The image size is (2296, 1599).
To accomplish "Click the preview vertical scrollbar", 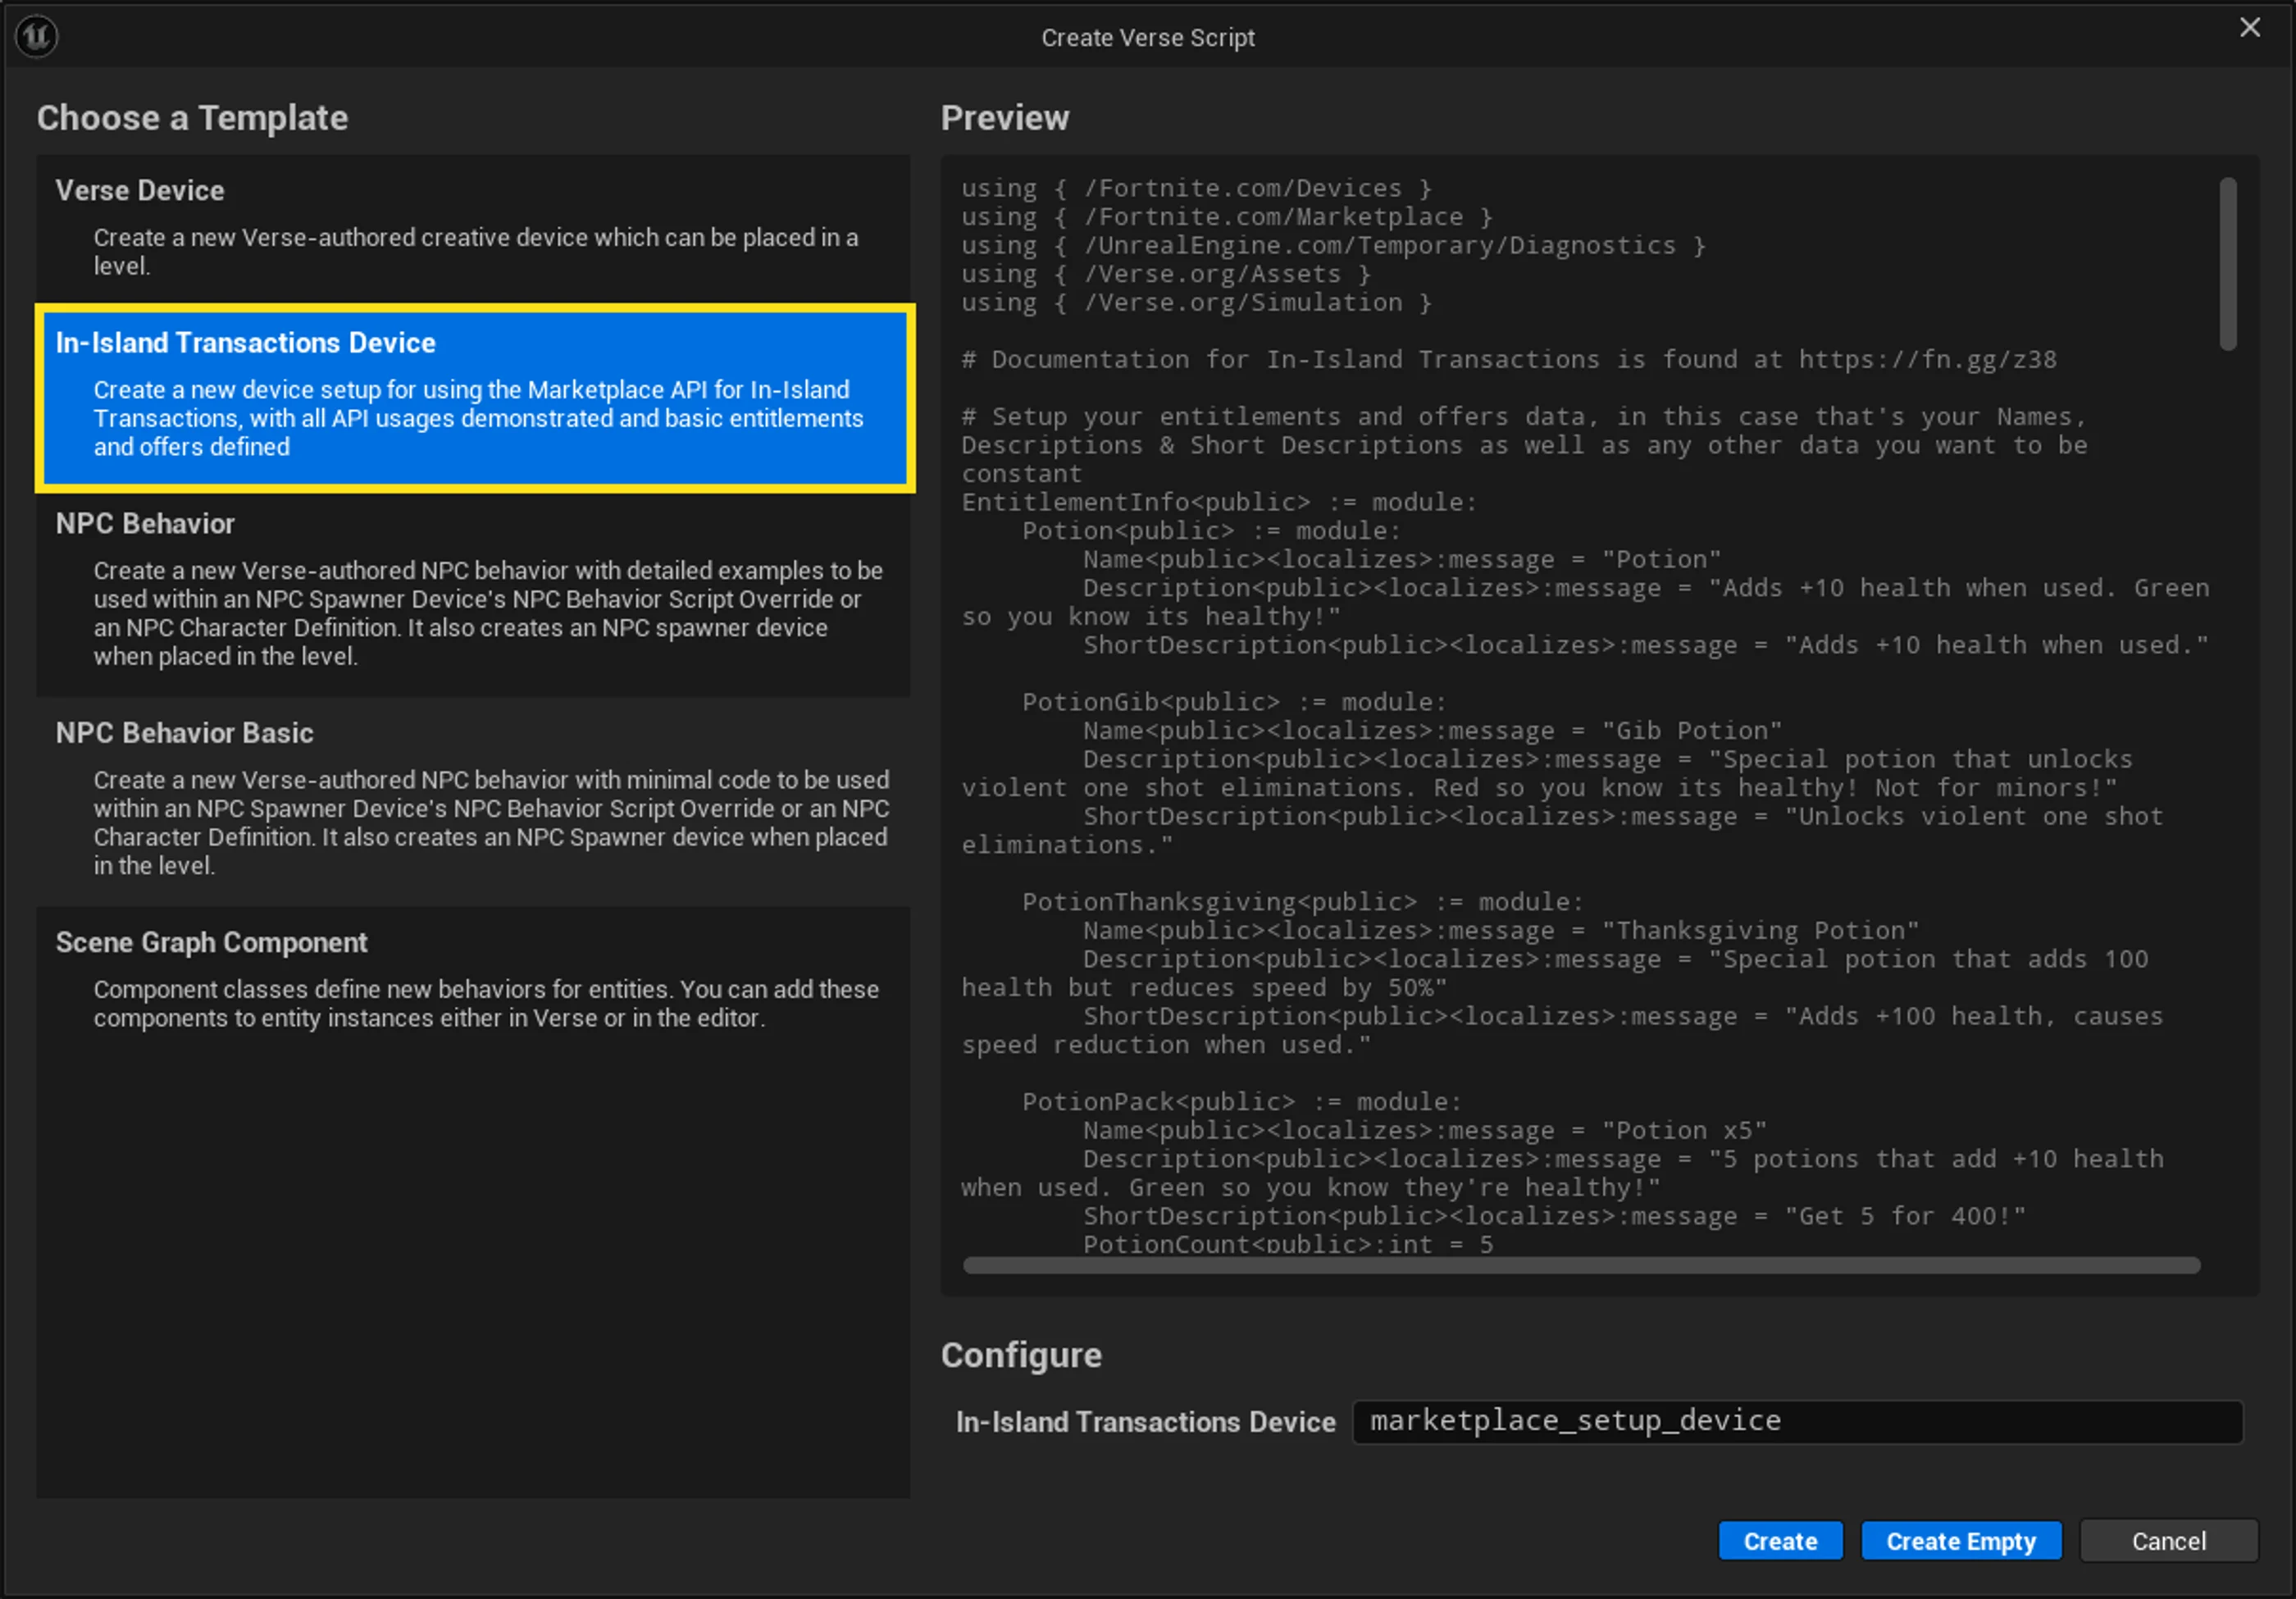I will [x=2228, y=264].
